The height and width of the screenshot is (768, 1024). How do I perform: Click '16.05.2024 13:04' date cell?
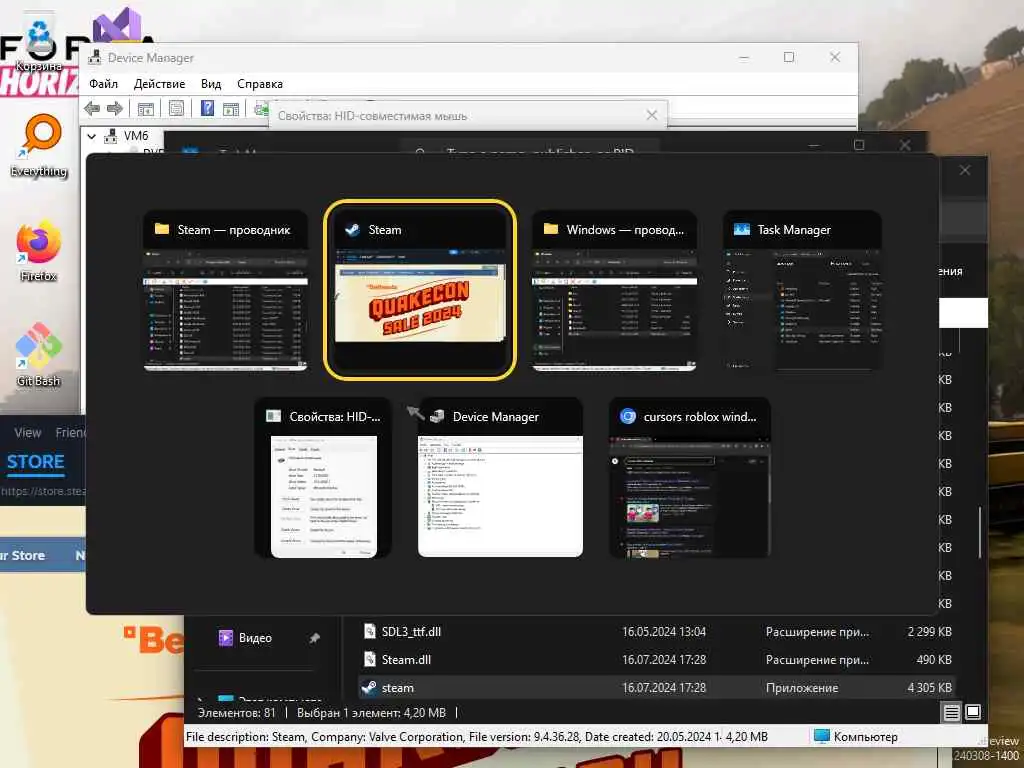coord(664,632)
